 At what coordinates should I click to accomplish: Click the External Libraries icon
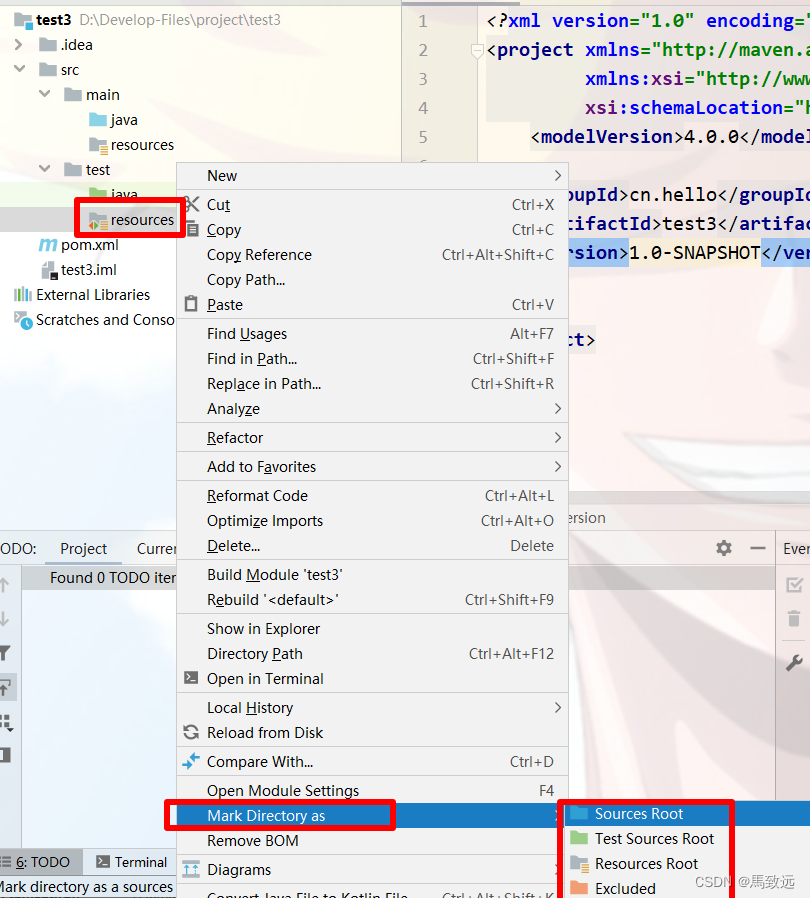coord(22,294)
